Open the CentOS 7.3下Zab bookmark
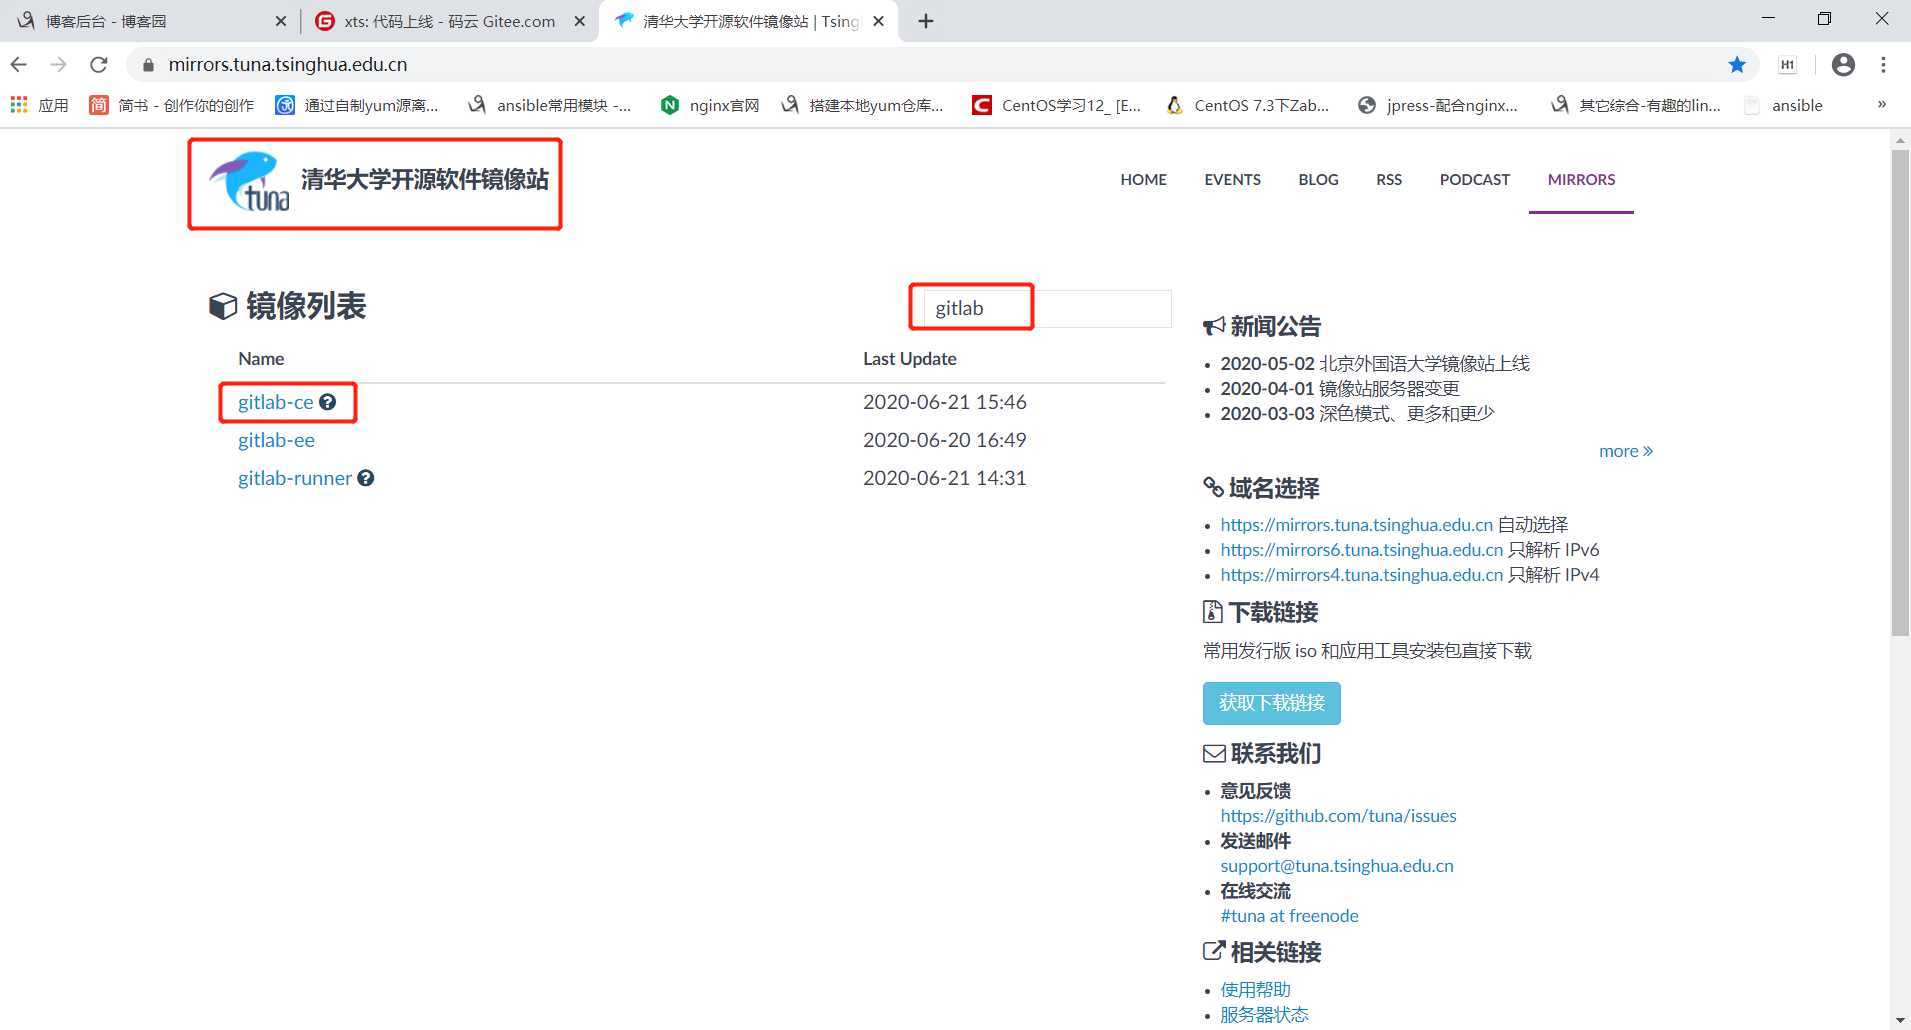Screen dimensions: 1911x1030 1247,105
